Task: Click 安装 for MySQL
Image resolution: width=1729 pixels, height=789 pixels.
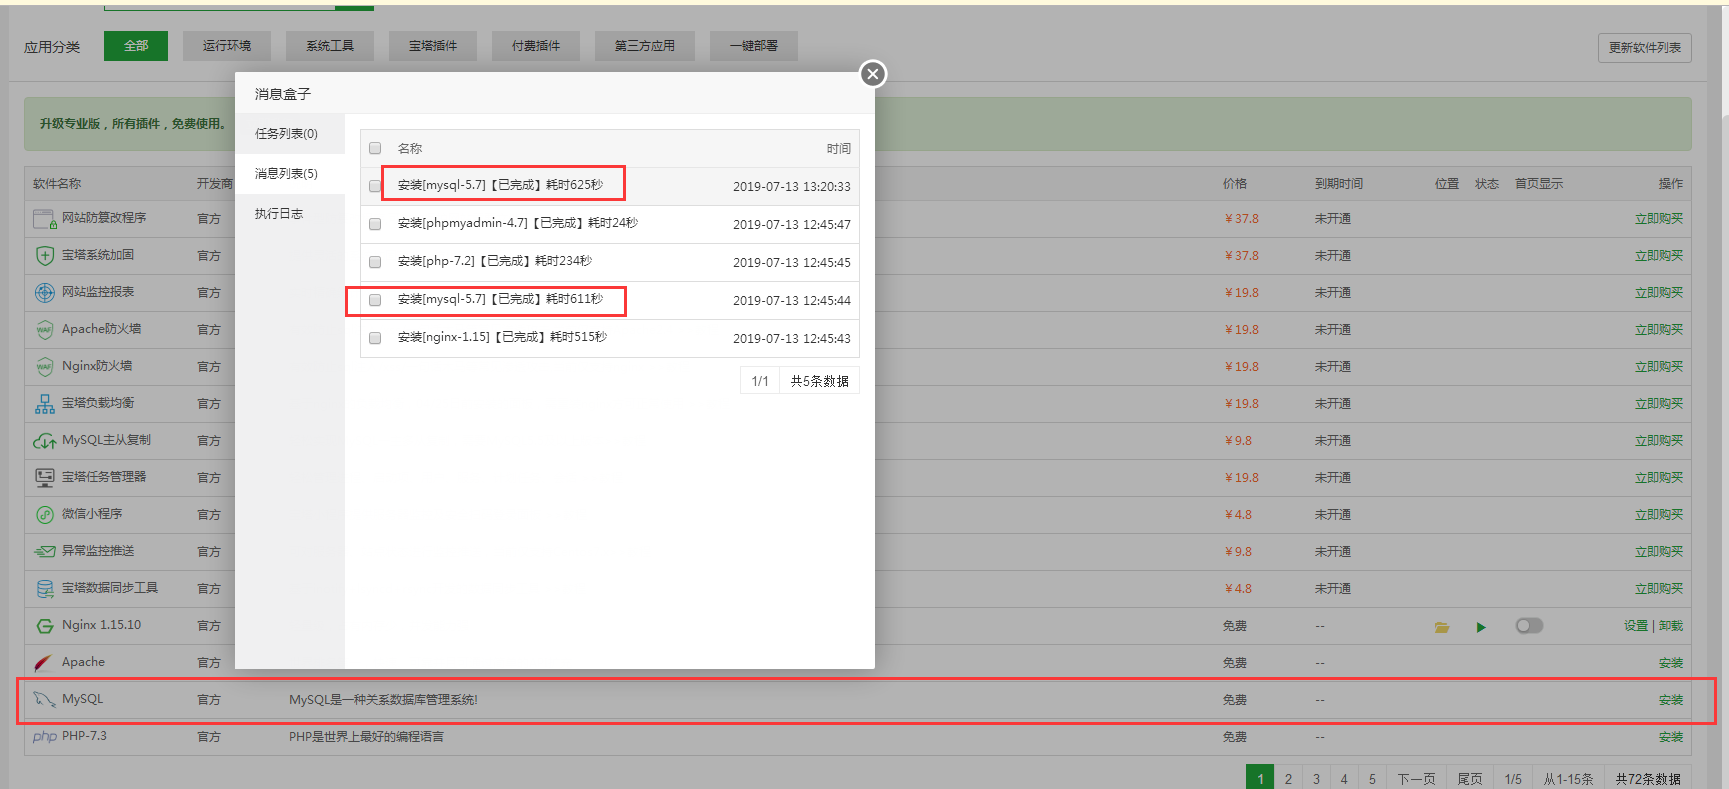Action: (x=1671, y=700)
